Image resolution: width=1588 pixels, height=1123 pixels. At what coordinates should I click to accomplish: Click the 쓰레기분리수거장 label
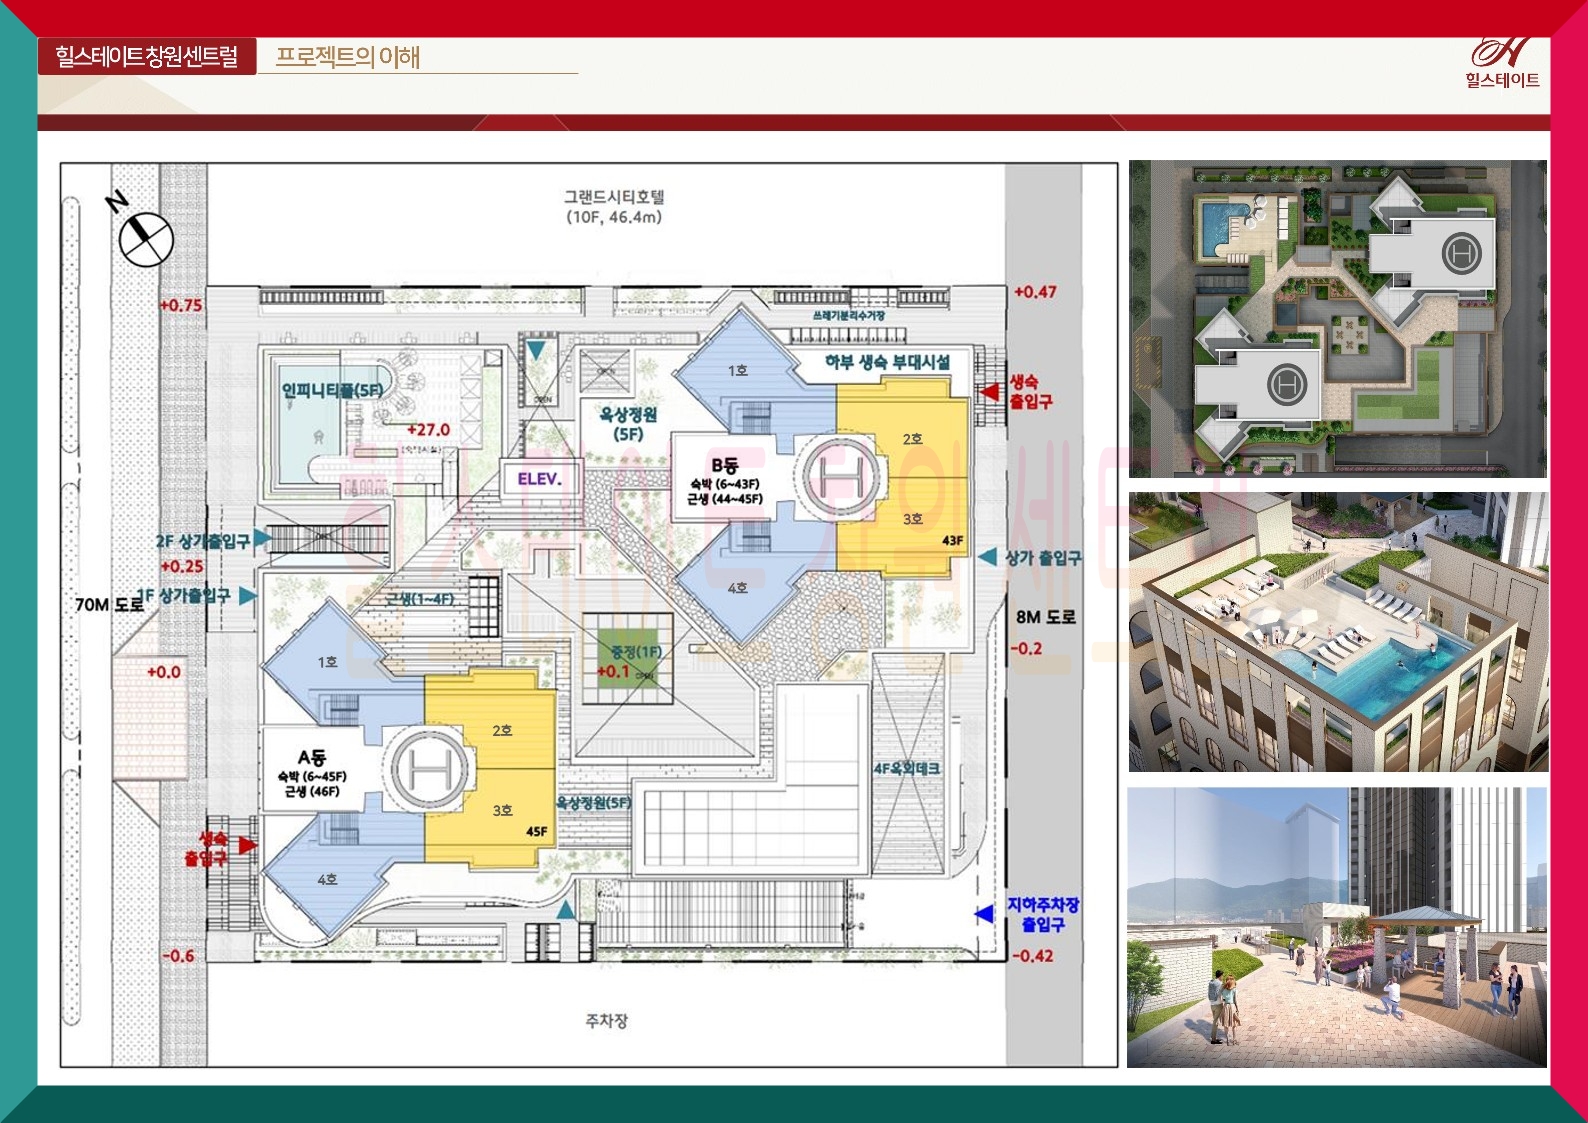click(849, 315)
